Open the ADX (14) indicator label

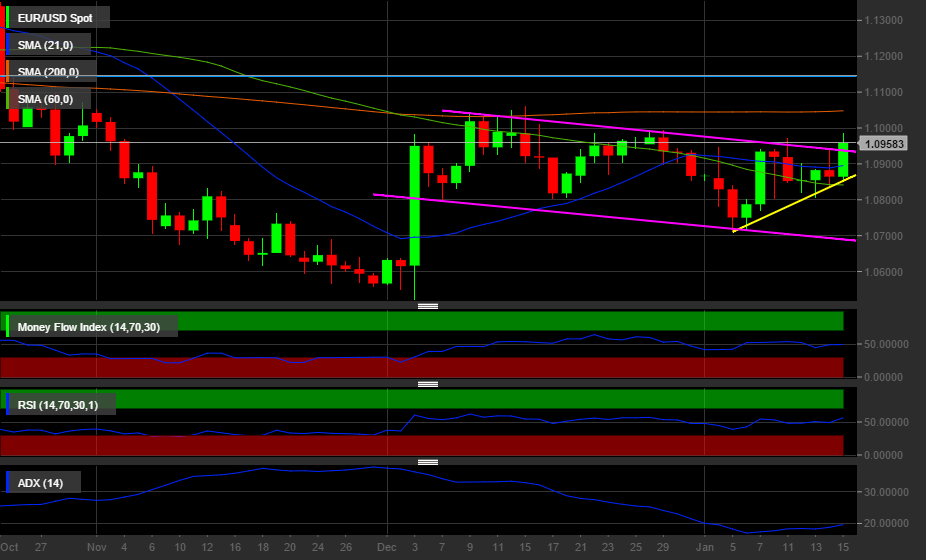tap(45, 483)
